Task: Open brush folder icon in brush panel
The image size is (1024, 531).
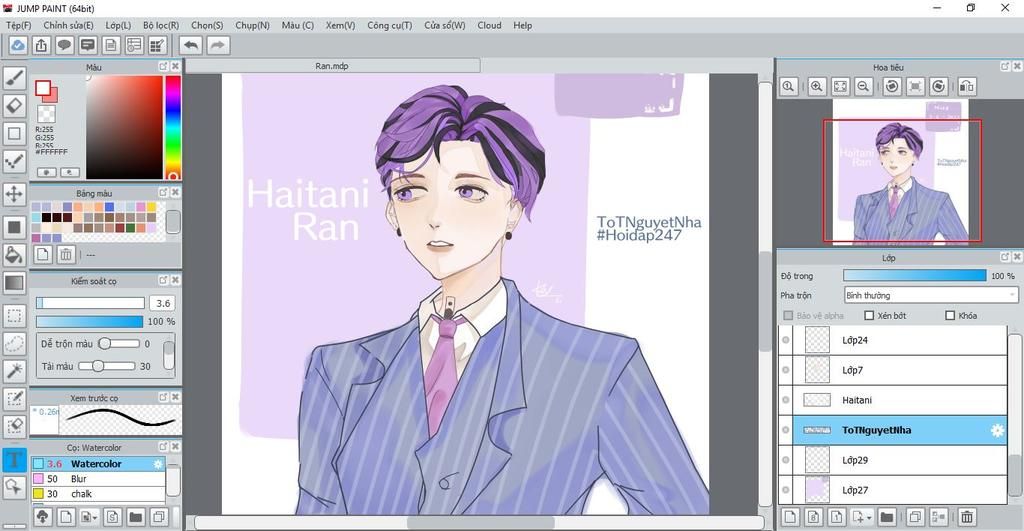Action: (x=136, y=517)
